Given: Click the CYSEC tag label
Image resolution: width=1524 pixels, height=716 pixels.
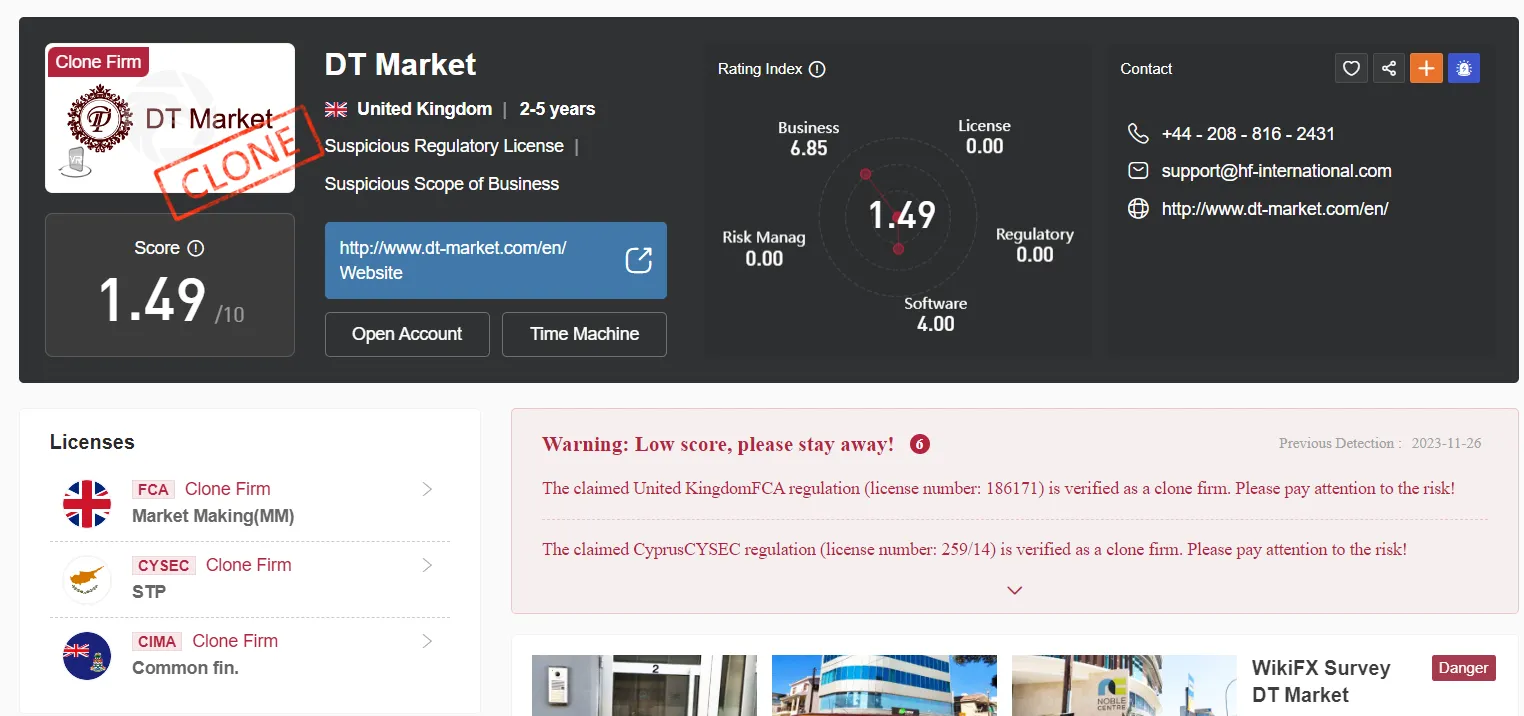Looking at the screenshot, I should pyautogui.click(x=164, y=565).
